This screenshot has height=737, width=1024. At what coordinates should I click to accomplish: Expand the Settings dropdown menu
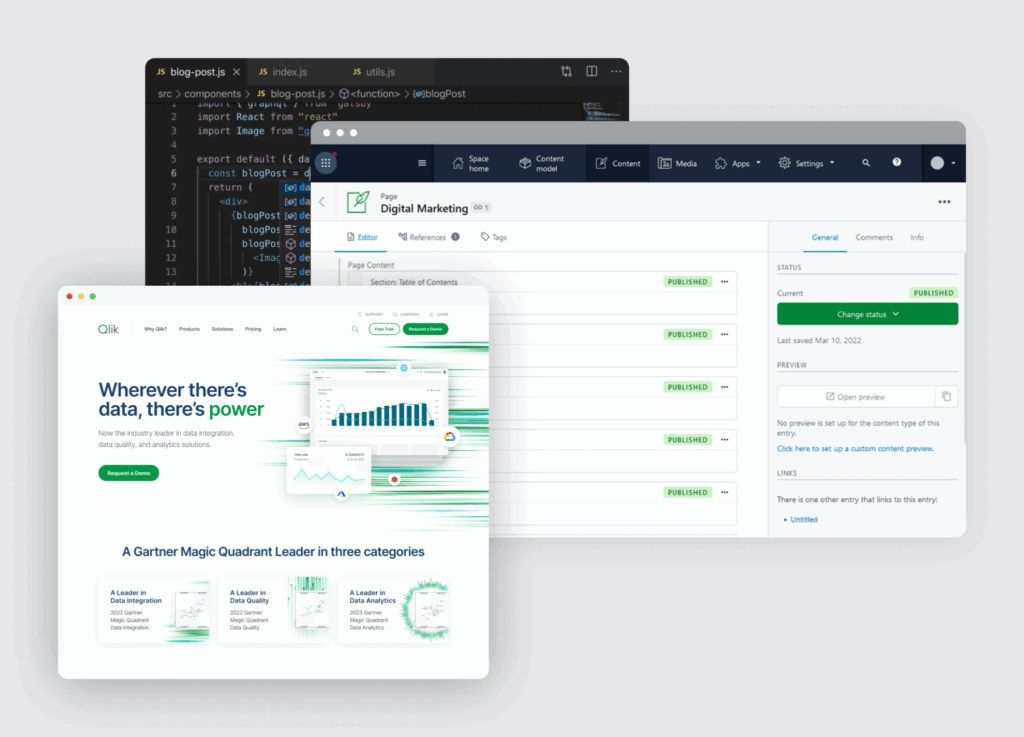coord(807,163)
